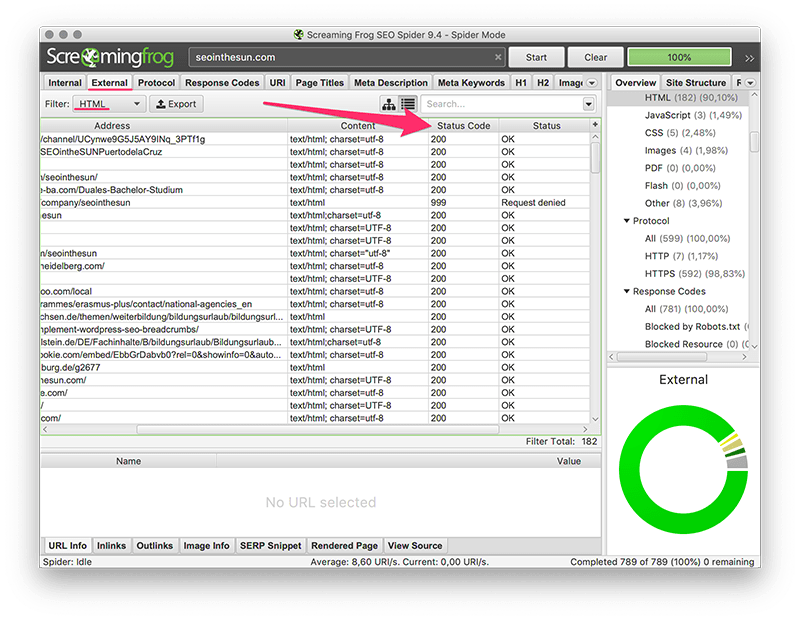The height and width of the screenshot is (620, 800).
Task: Select the erasmus-plus national-agencies_en row
Action: point(315,304)
